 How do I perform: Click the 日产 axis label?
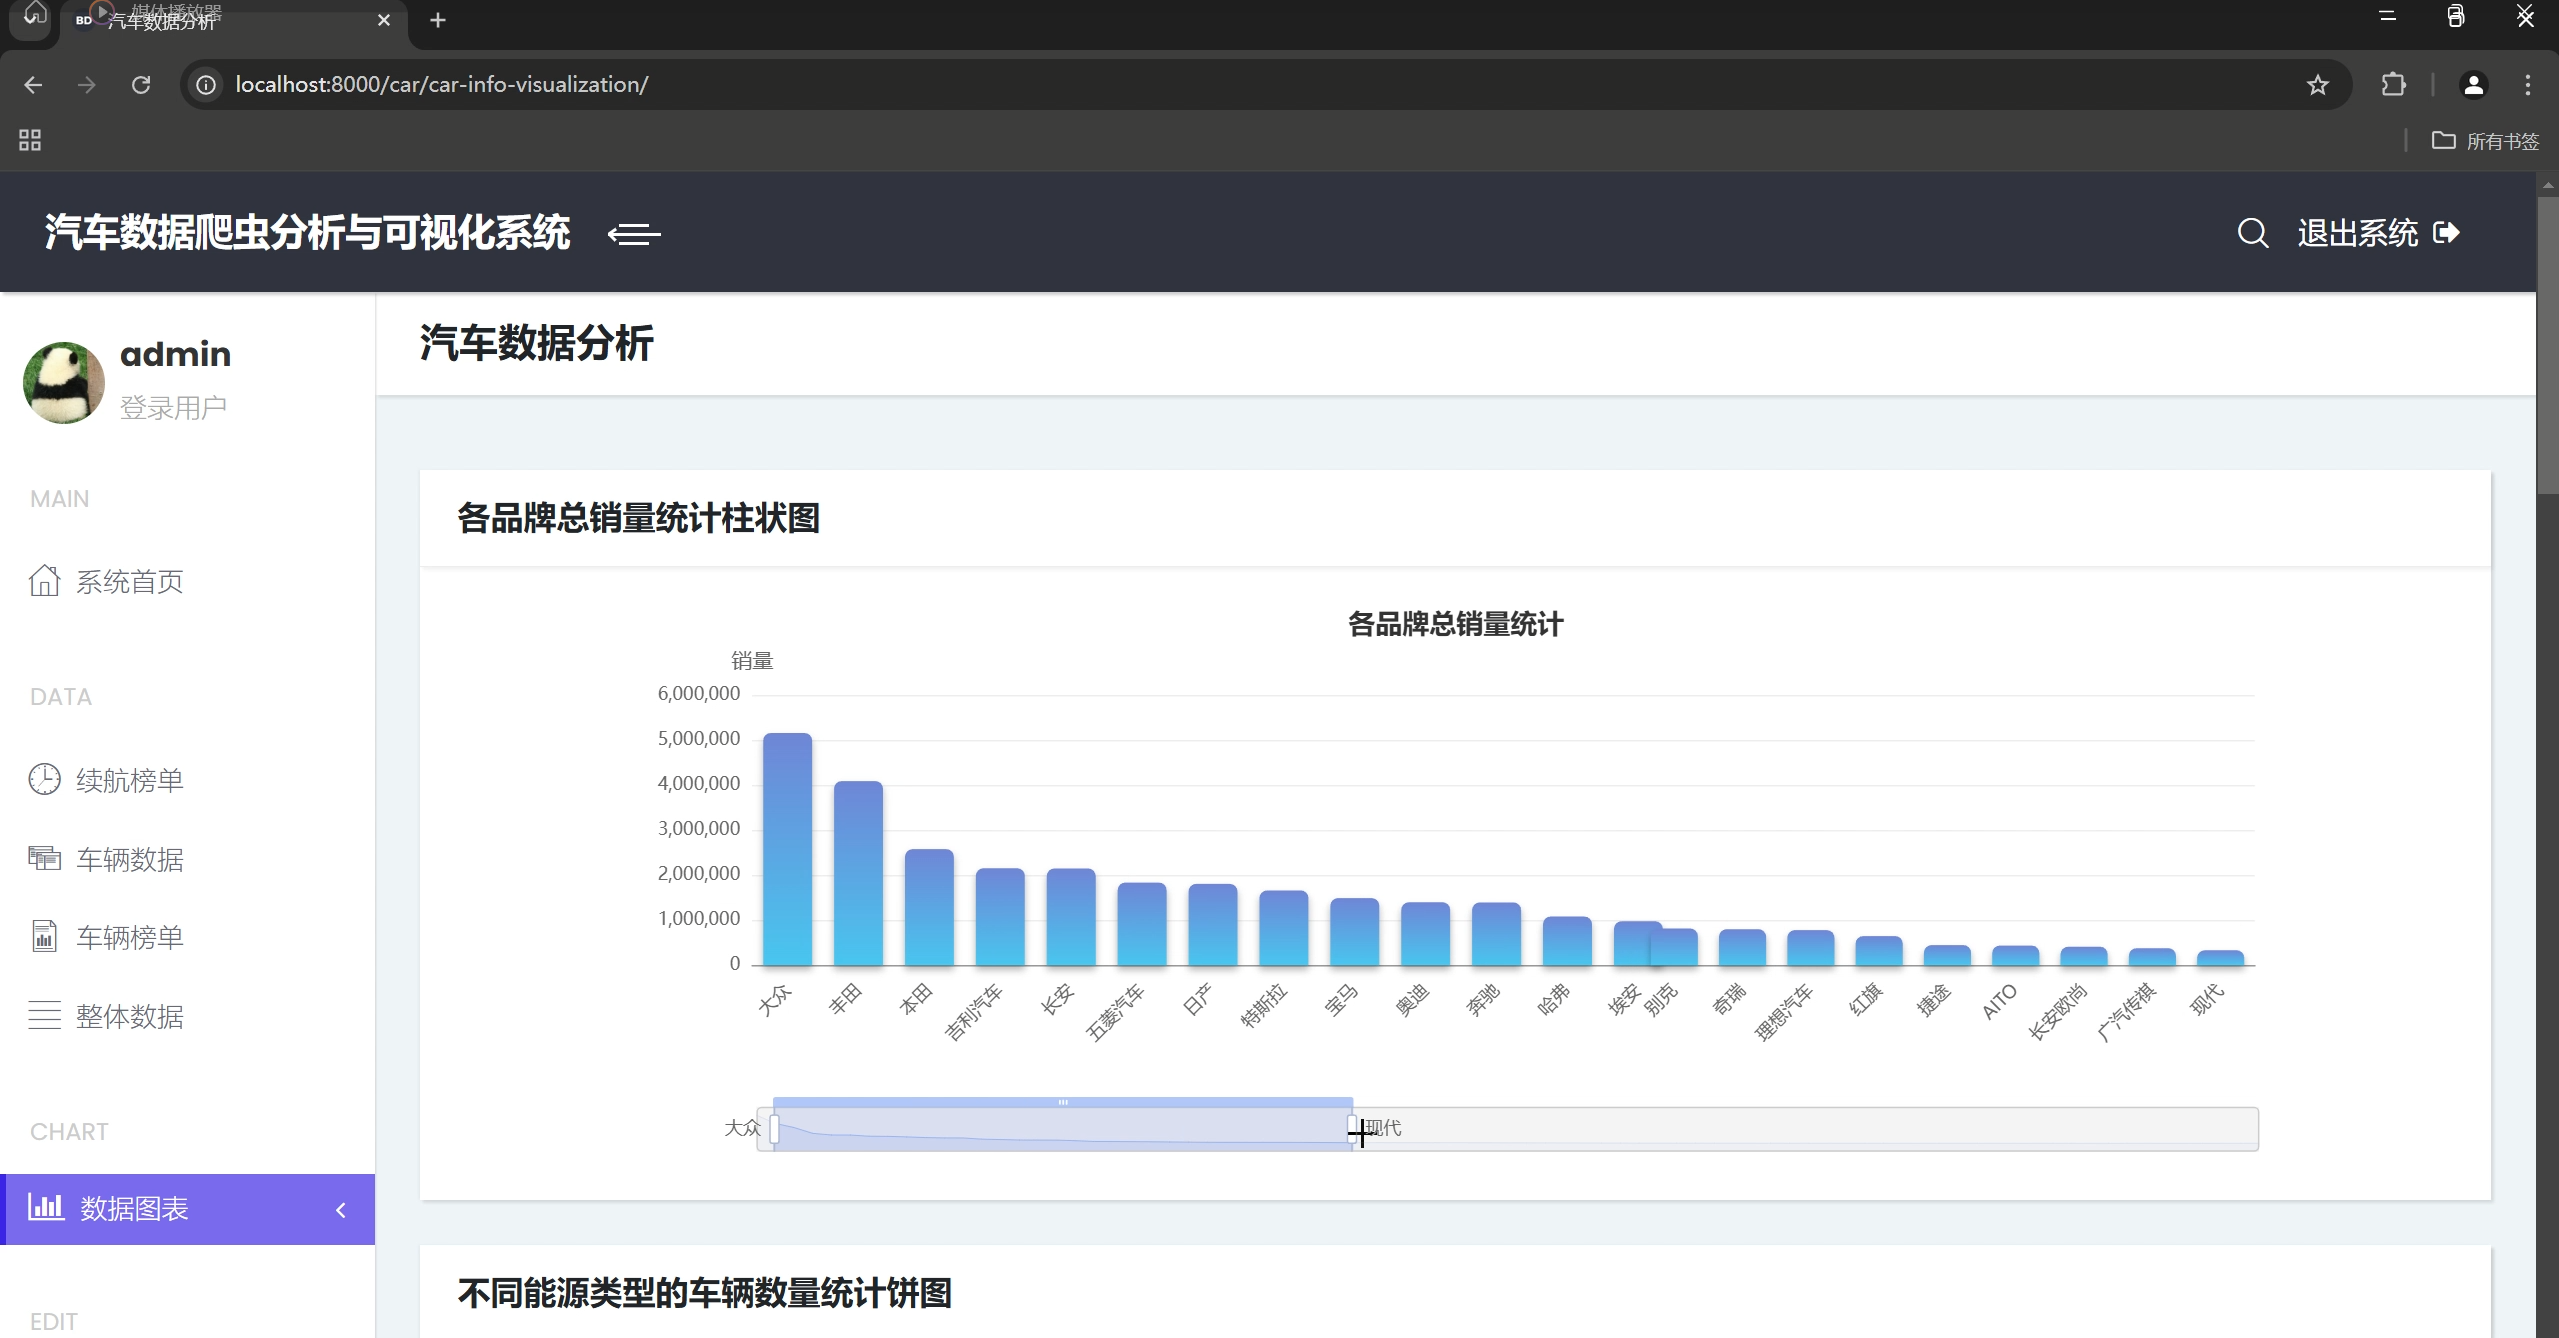pyautogui.click(x=1197, y=998)
